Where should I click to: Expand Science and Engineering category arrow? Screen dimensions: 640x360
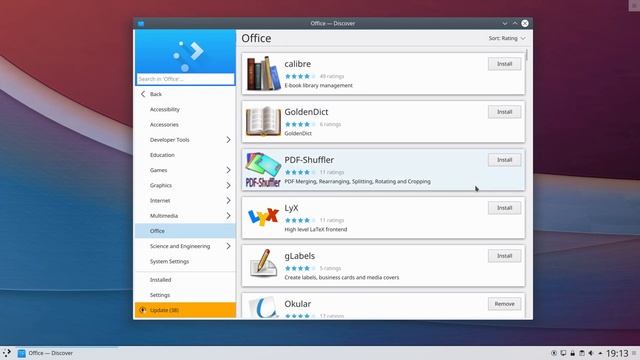pyautogui.click(x=228, y=246)
